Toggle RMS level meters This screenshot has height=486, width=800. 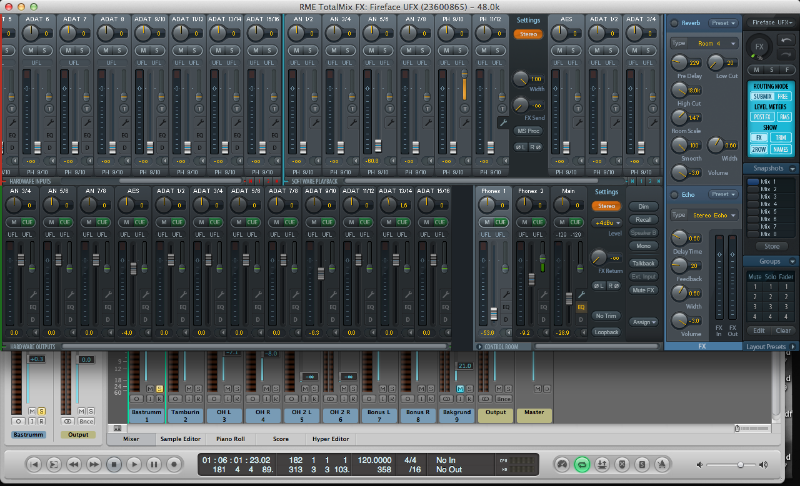[784, 117]
